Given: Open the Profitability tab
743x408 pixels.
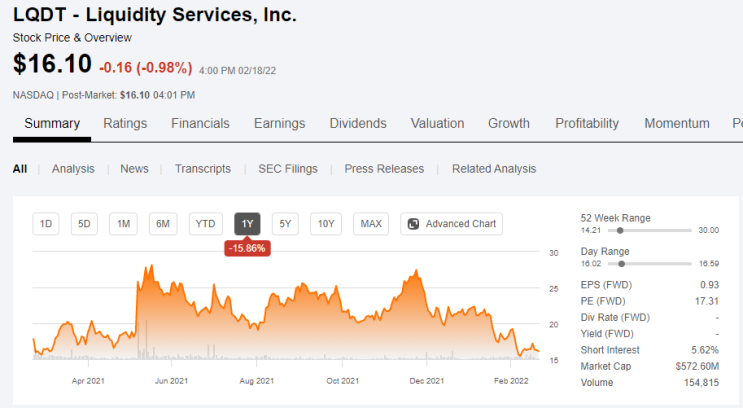Looking at the screenshot, I should (x=587, y=124).
